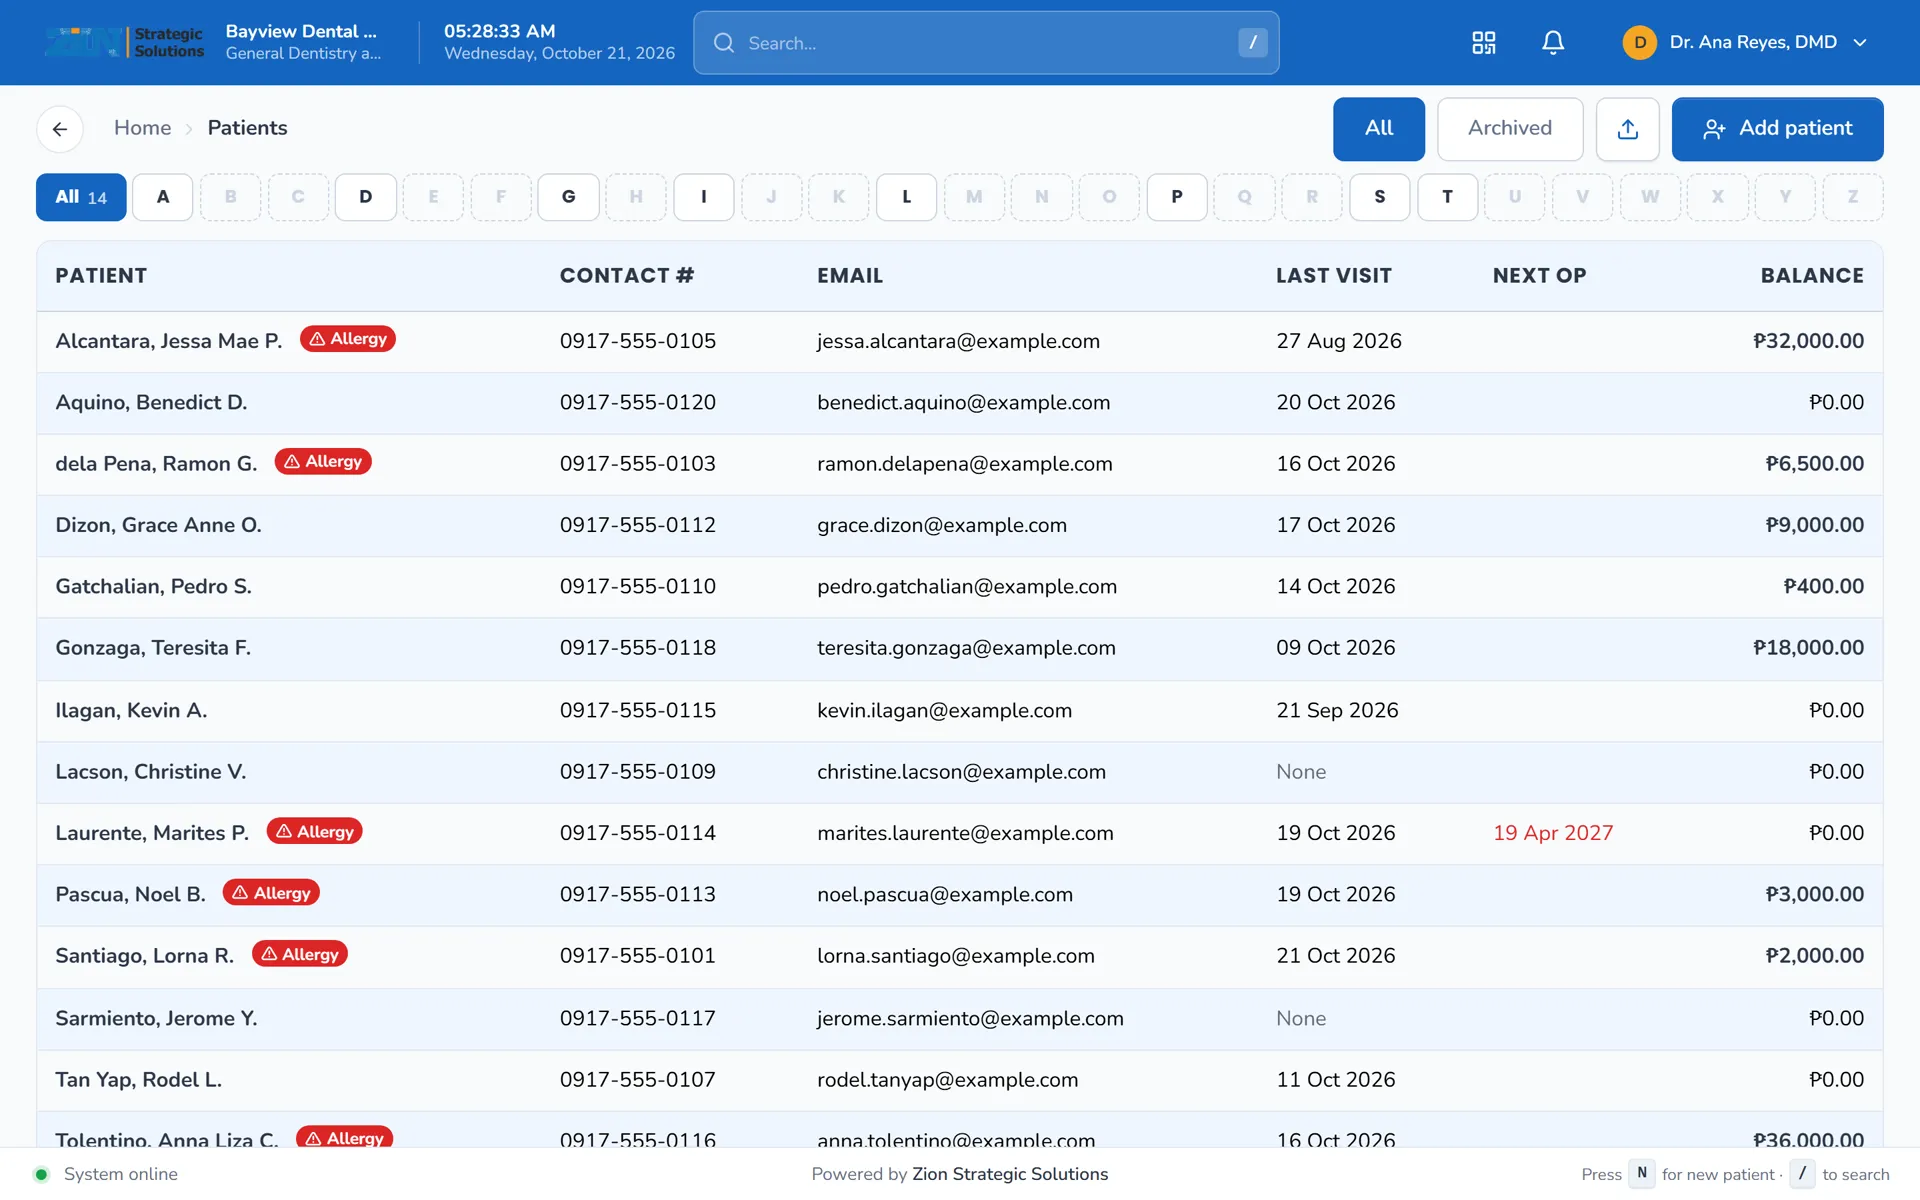Screen dimensions: 1920x1200
Task: Open patient Pascua, Noel B.
Action: 130,895
